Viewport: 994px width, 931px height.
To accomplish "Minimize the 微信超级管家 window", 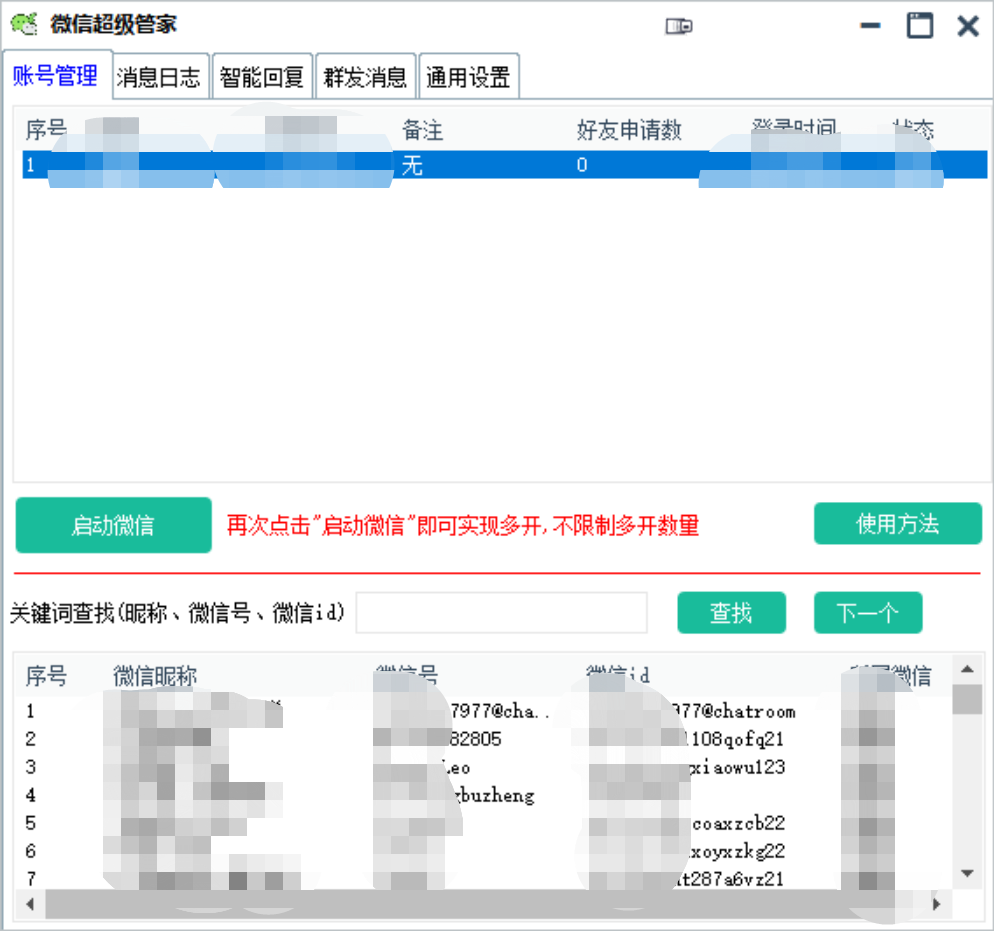I will pyautogui.click(x=870, y=26).
